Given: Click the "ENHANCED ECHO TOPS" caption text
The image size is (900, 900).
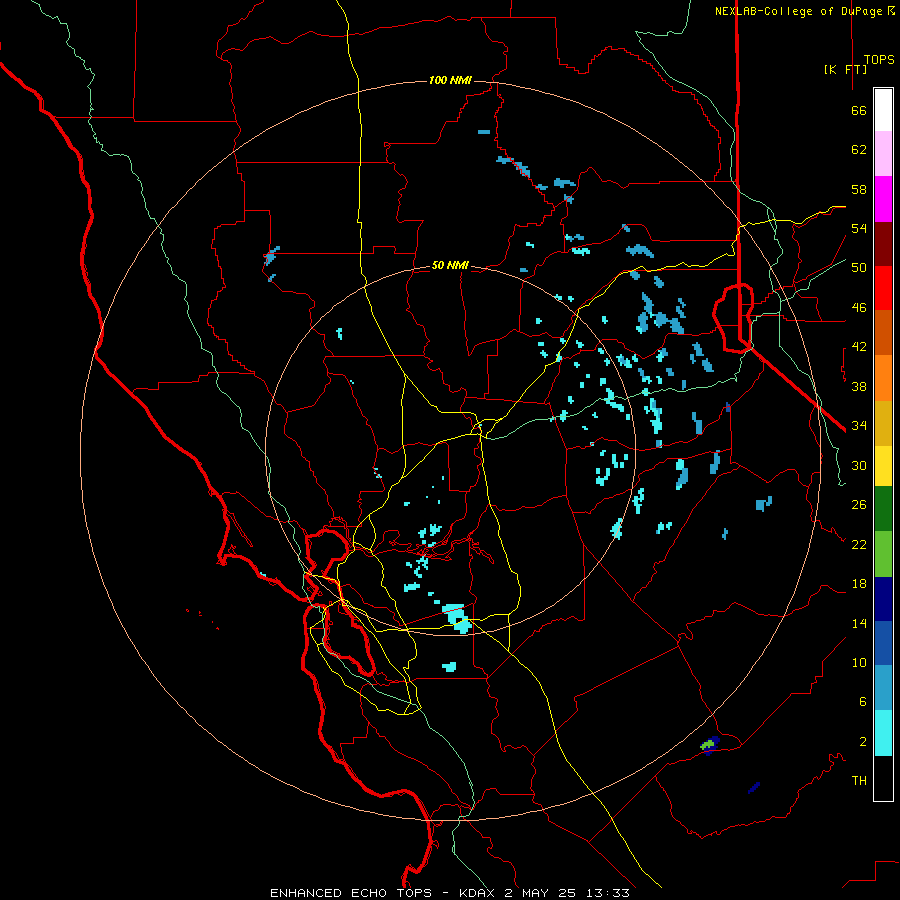Looking at the screenshot, I should click(x=351, y=893).
